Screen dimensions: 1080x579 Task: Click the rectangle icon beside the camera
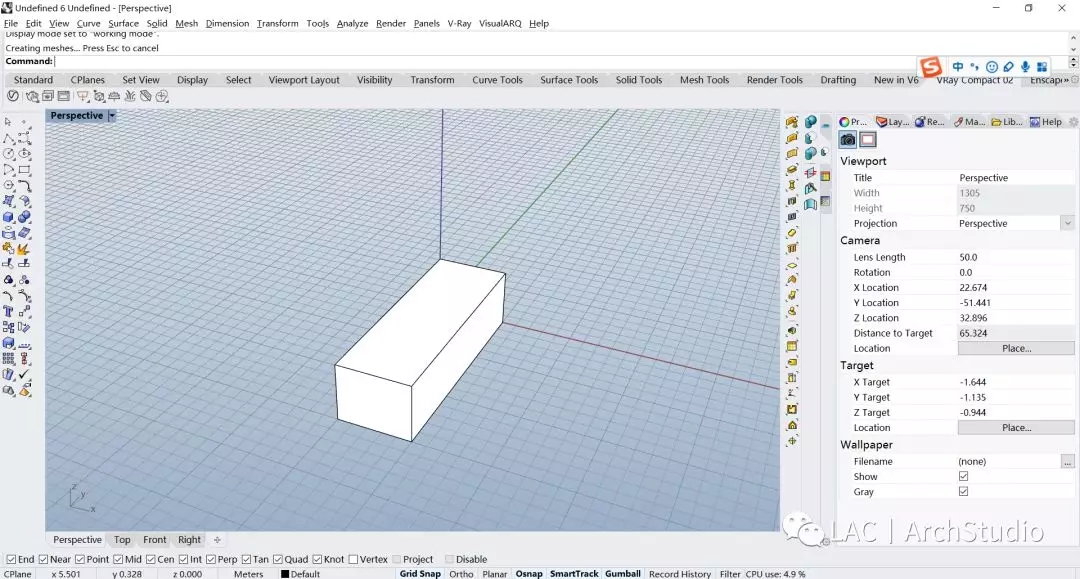point(868,140)
